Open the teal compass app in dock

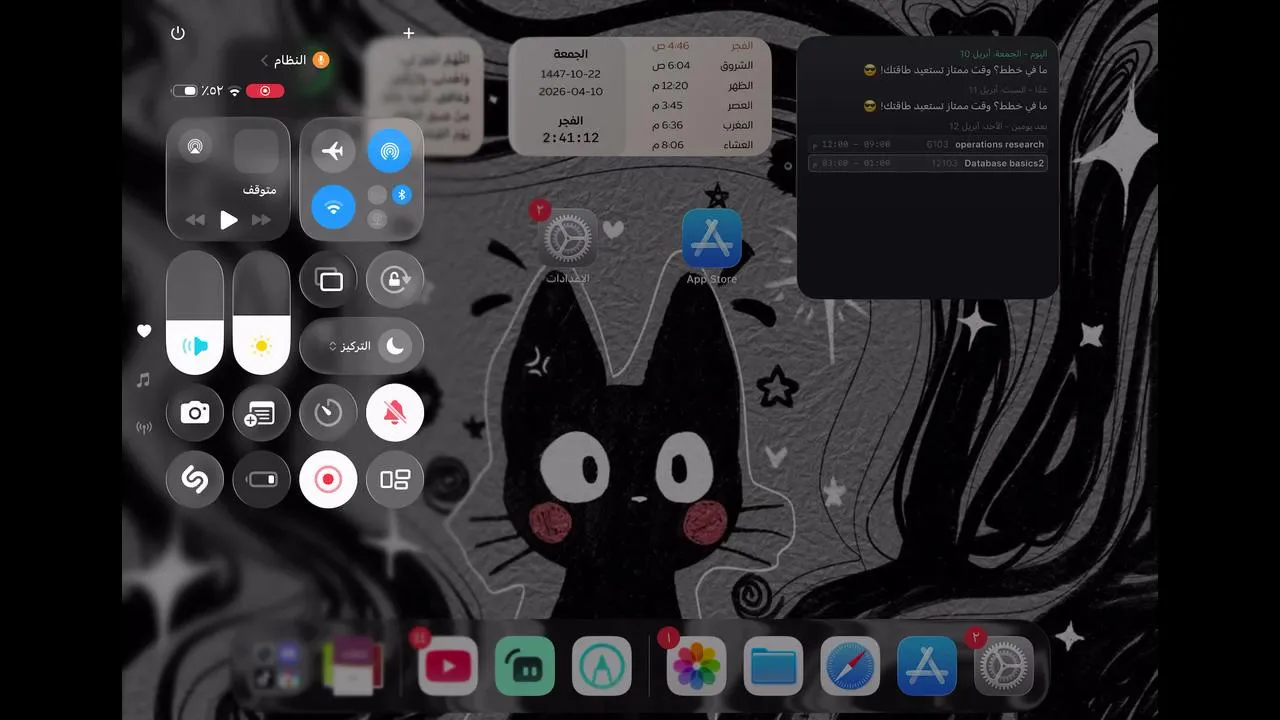pos(602,666)
